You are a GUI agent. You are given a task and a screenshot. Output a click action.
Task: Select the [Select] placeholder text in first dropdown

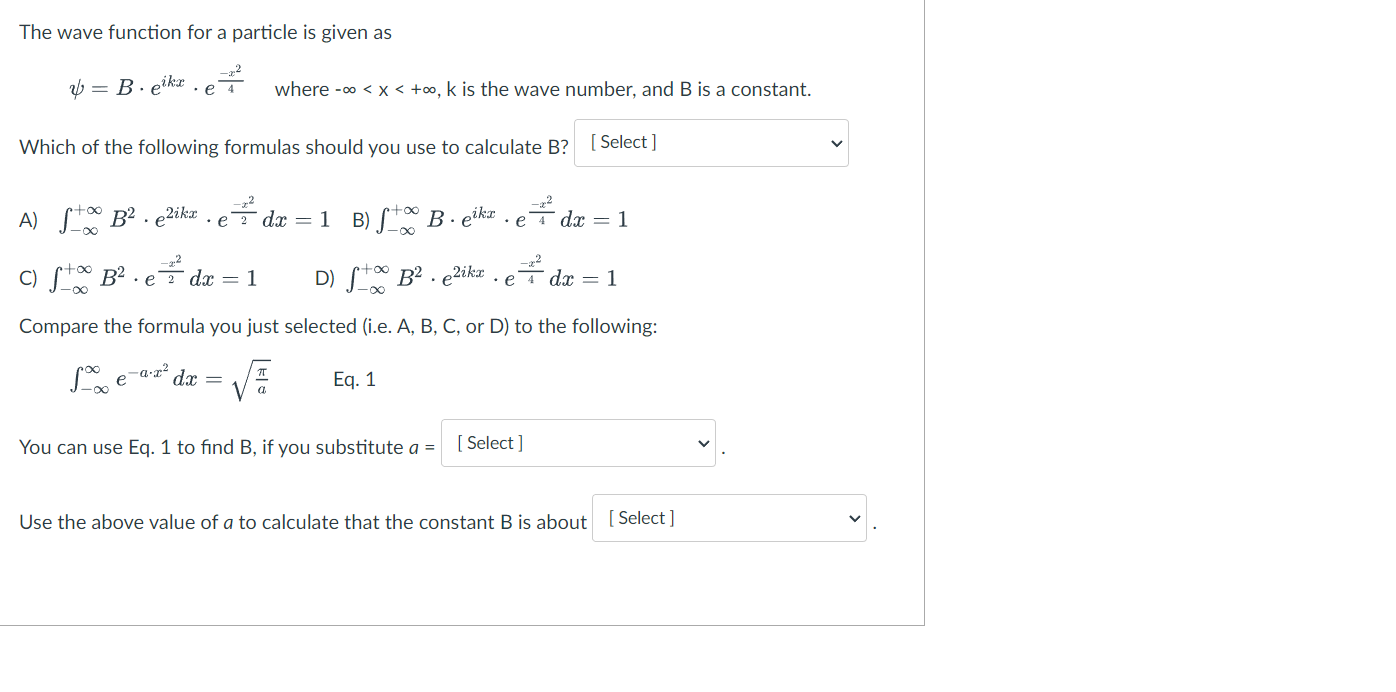[x=623, y=141]
